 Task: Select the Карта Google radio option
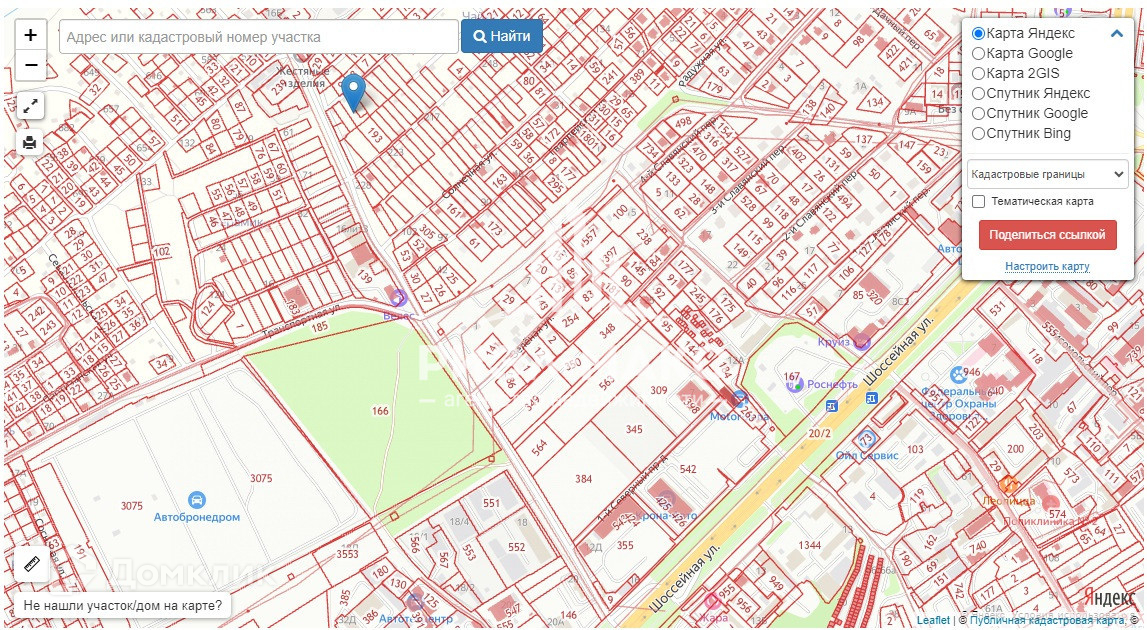(979, 54)
